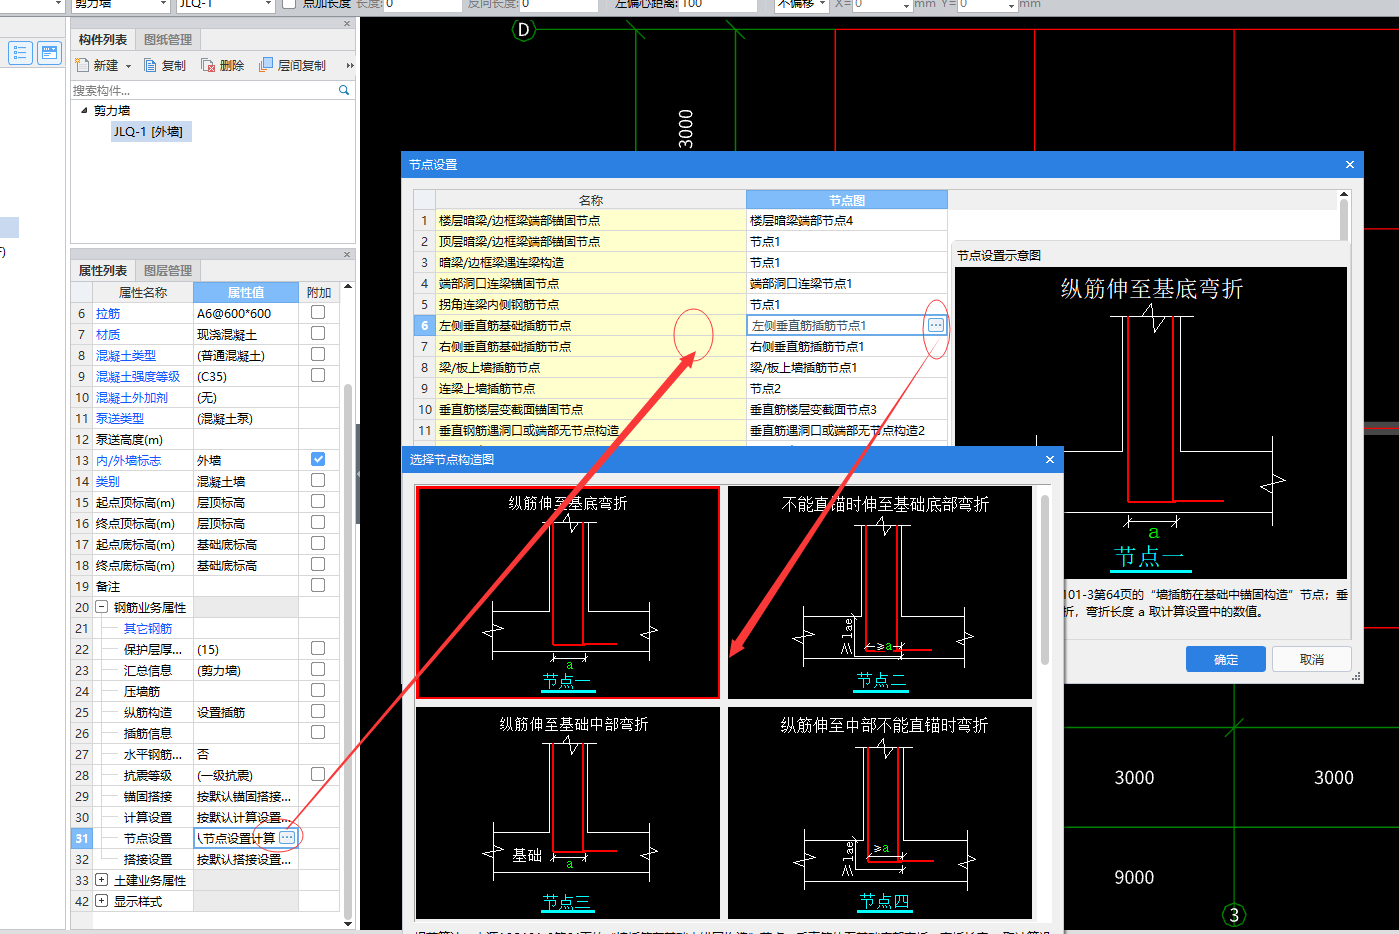Switch to the 图纸管理 tab
The width and height of the screenshot is (1399, 934).
point(168,40)
